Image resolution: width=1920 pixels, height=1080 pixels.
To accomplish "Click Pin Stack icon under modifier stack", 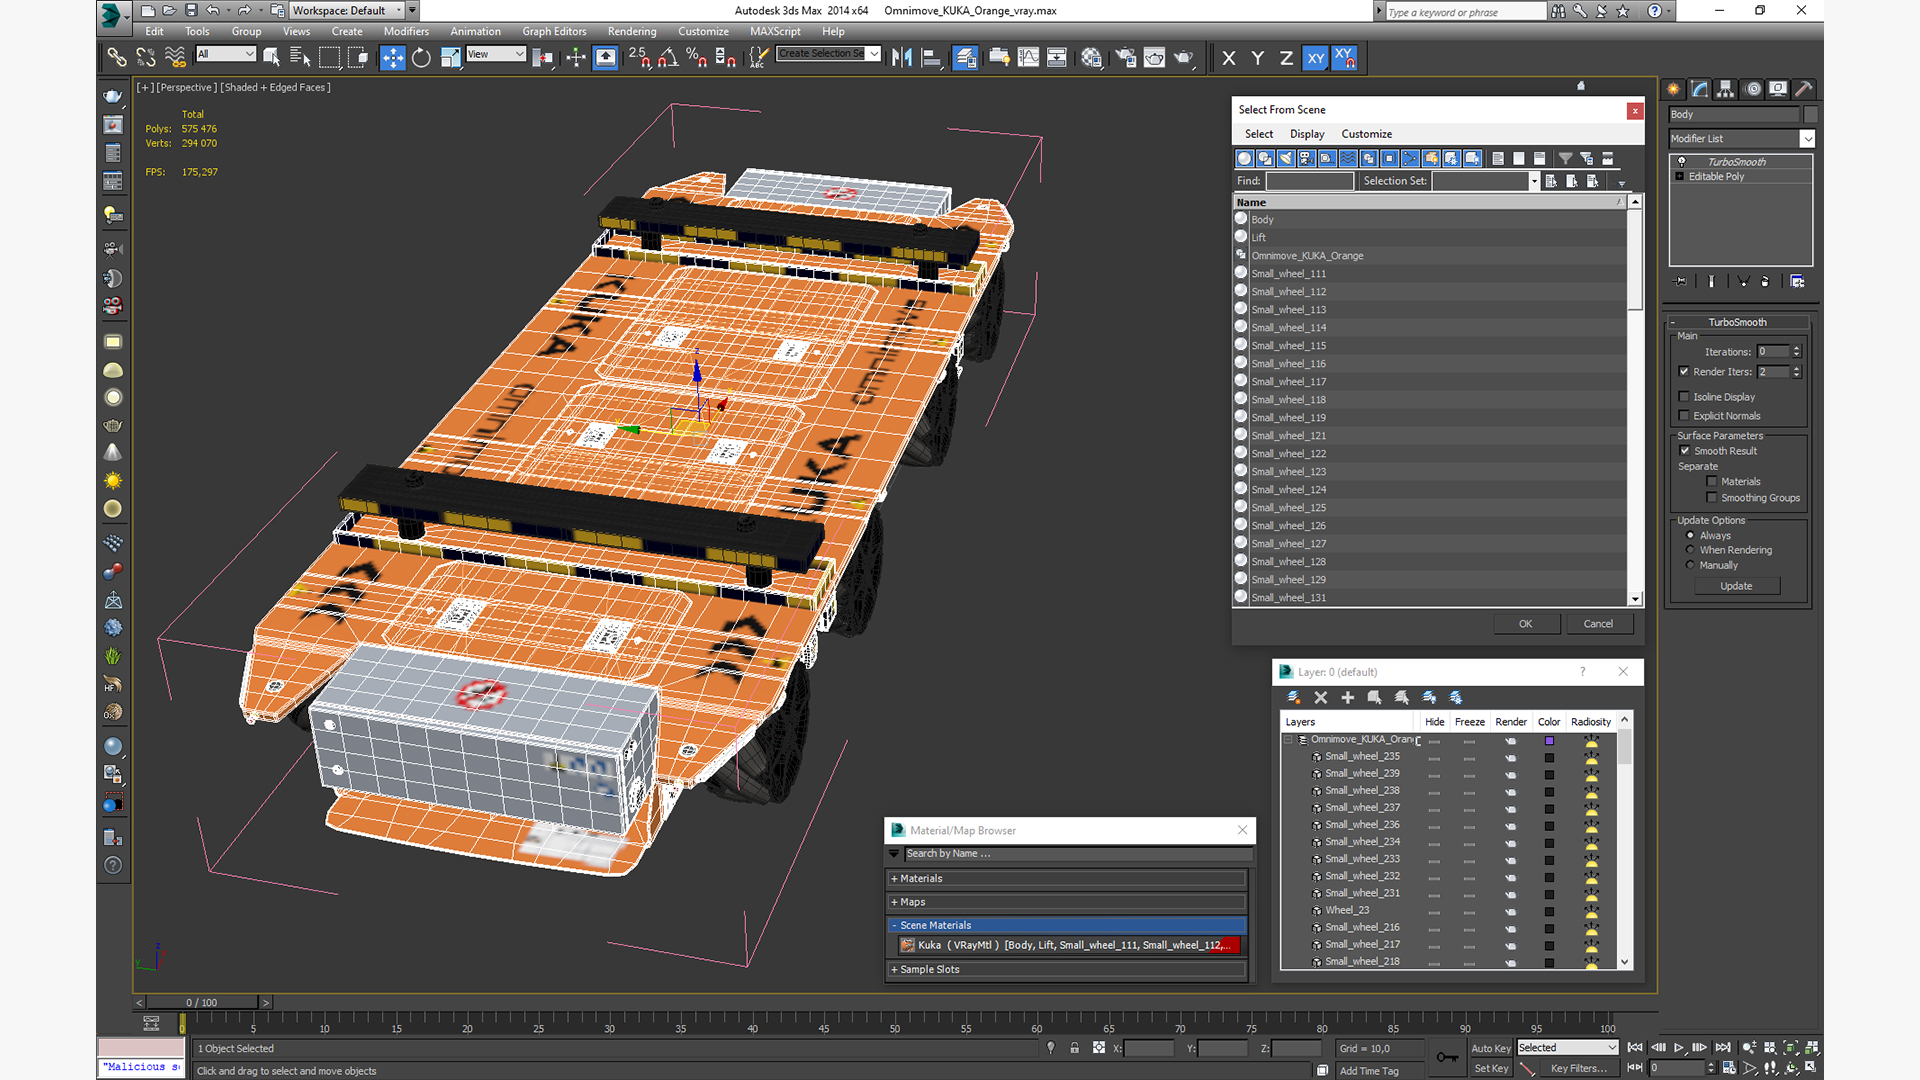I will point(1681,282).
